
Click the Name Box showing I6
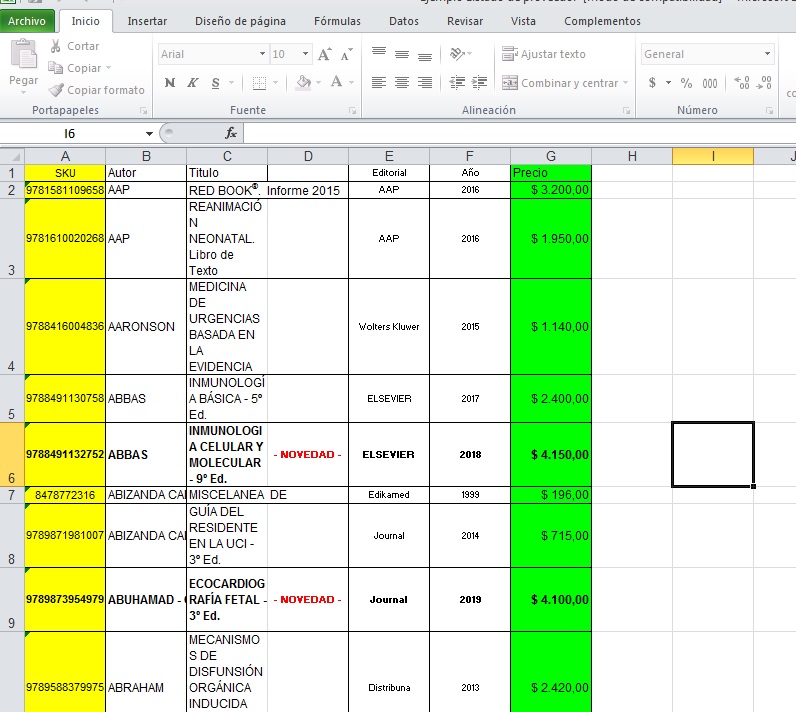[71, 133]
